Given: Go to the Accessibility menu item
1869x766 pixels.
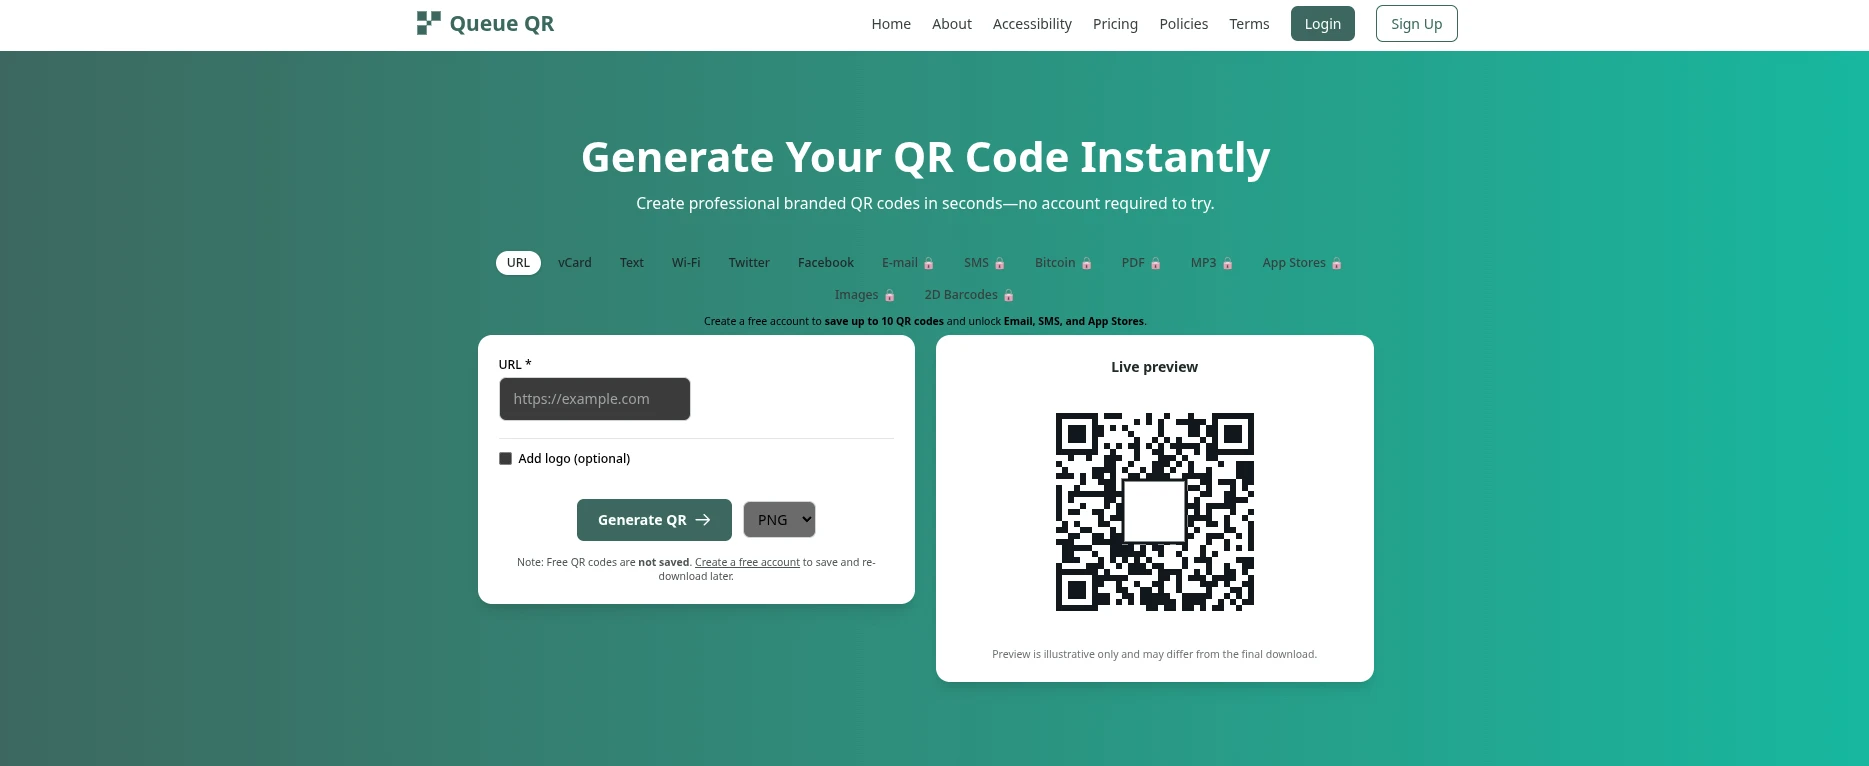Looking at the screenshot, I should pos(1032,24).
